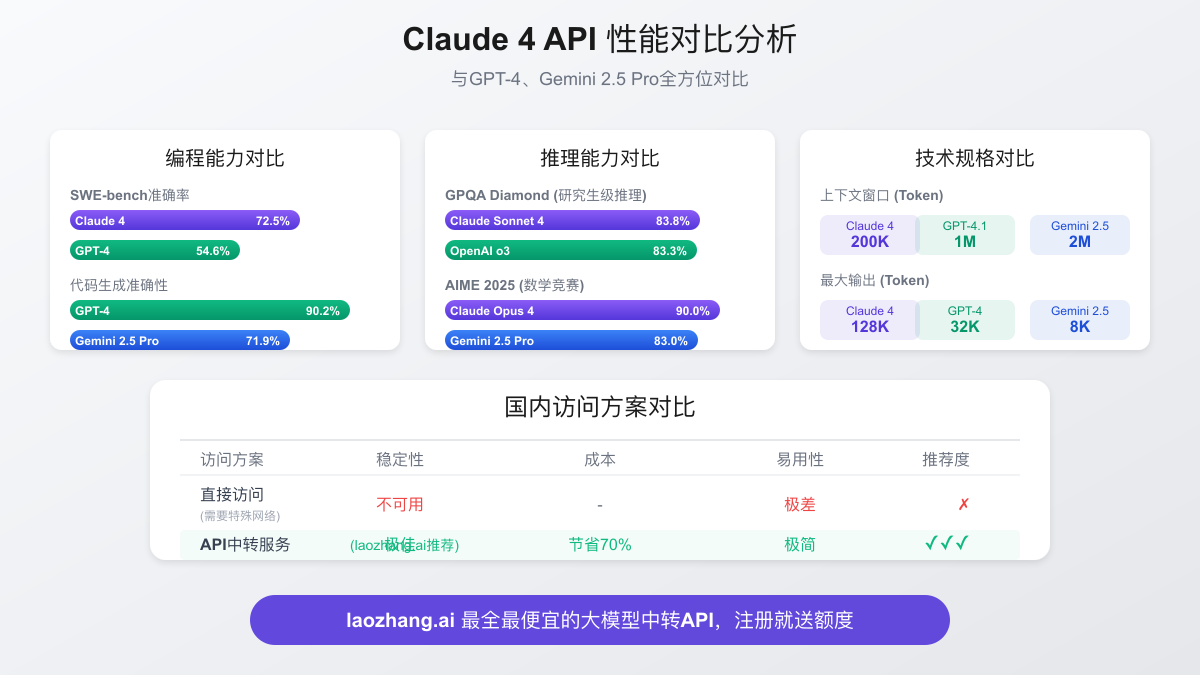Click the 技术规格对比 card heading
Screen dimensions: 1200x675
tap(975, 159)
